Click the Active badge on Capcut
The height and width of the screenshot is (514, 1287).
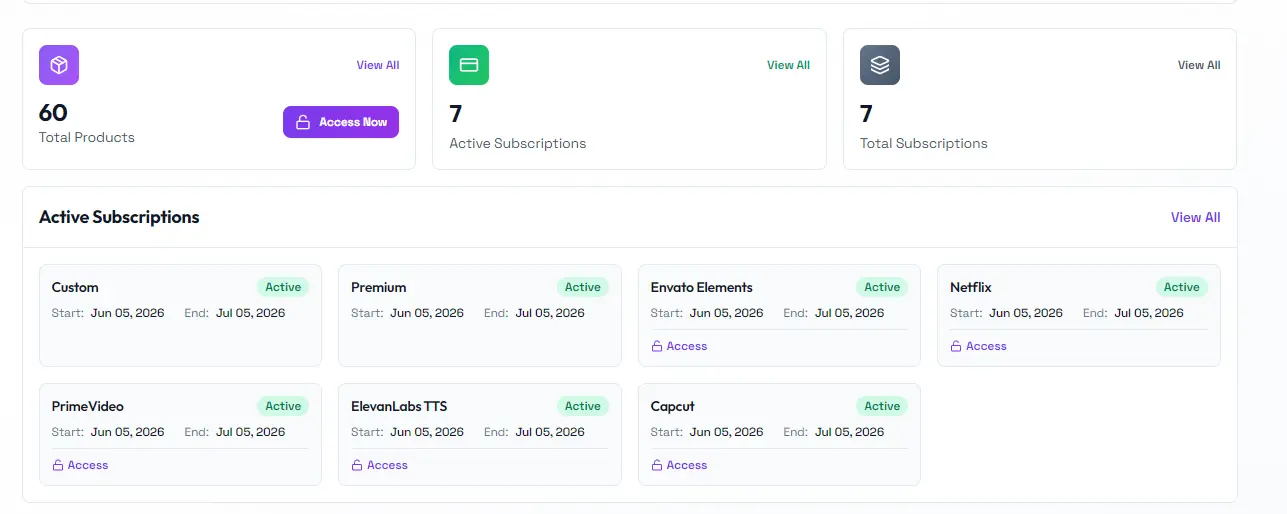[882, 406]
